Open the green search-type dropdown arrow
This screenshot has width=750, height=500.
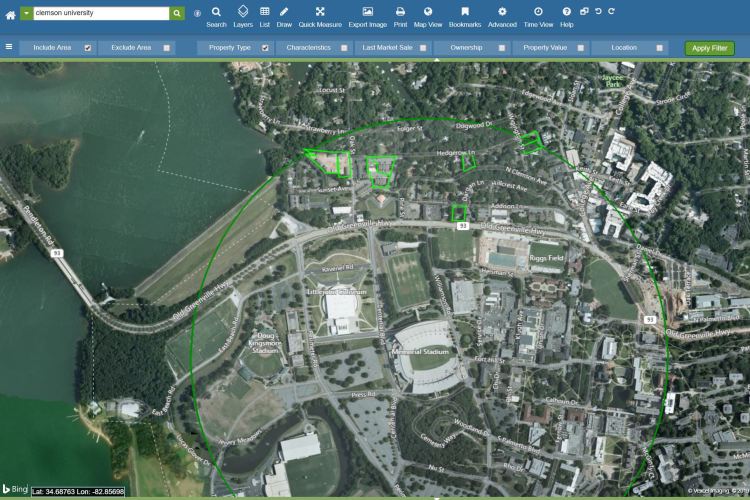26,13
